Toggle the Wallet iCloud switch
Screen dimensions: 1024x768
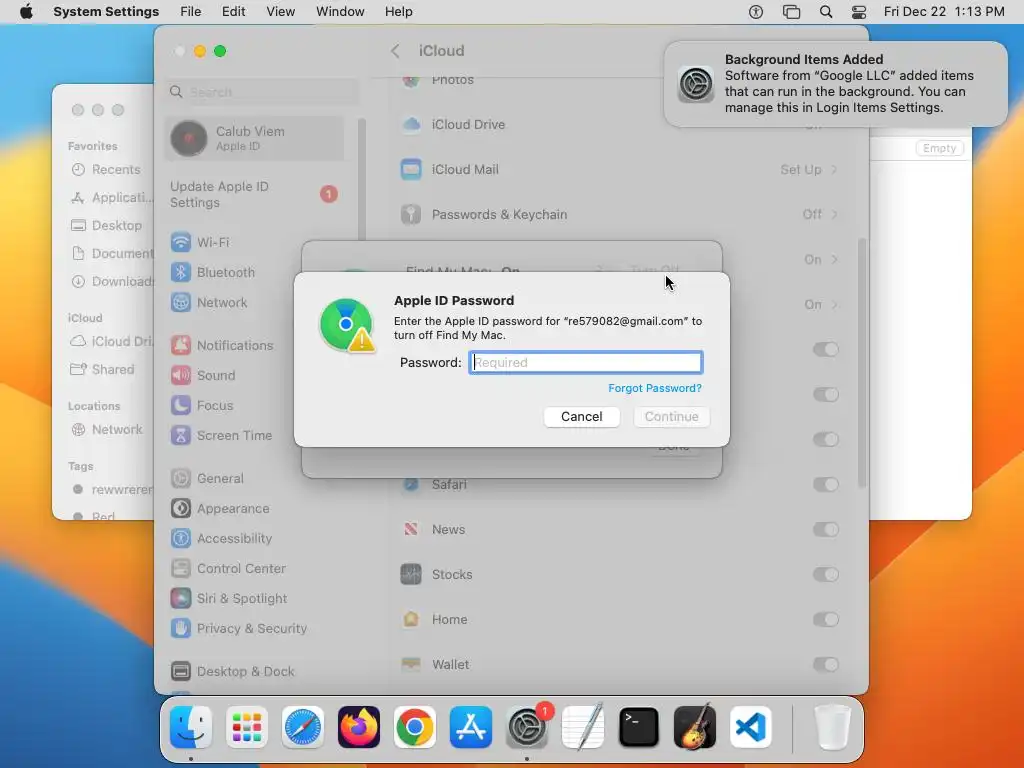pyautogui.click(x=825, y=665)
